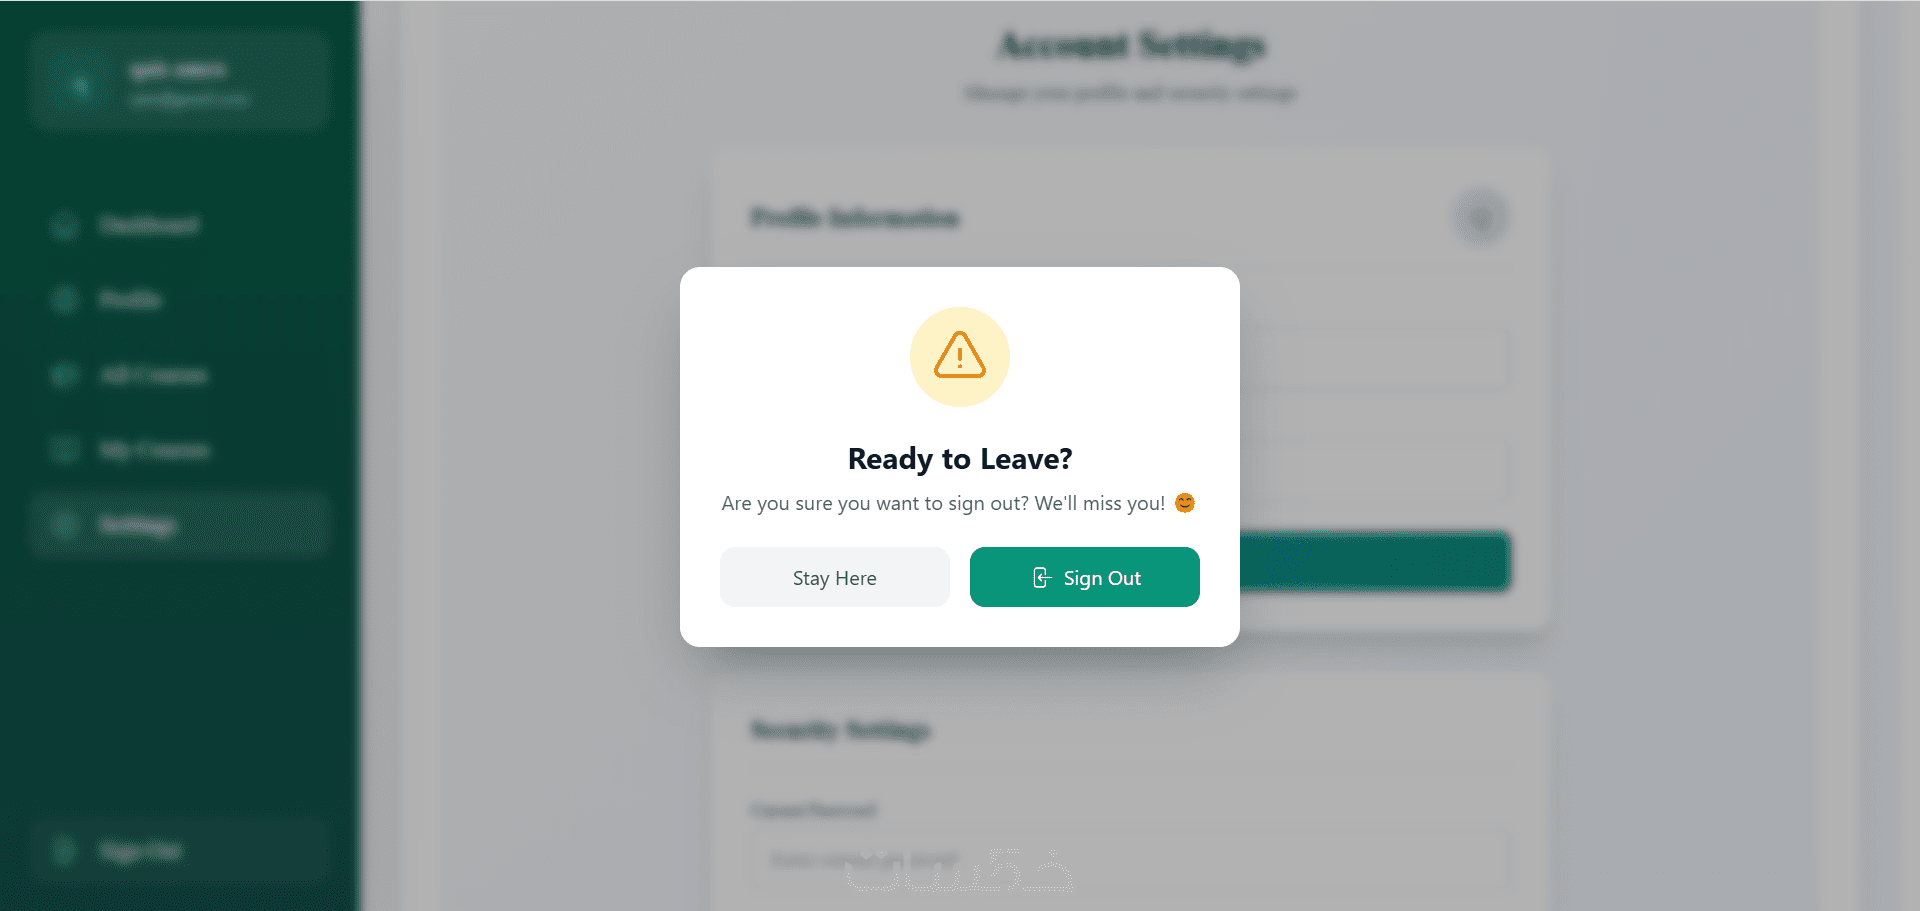Confirm with the green Sign Out button
The height and width of the screenshot is (911, 1920).
coord(1085,577)
